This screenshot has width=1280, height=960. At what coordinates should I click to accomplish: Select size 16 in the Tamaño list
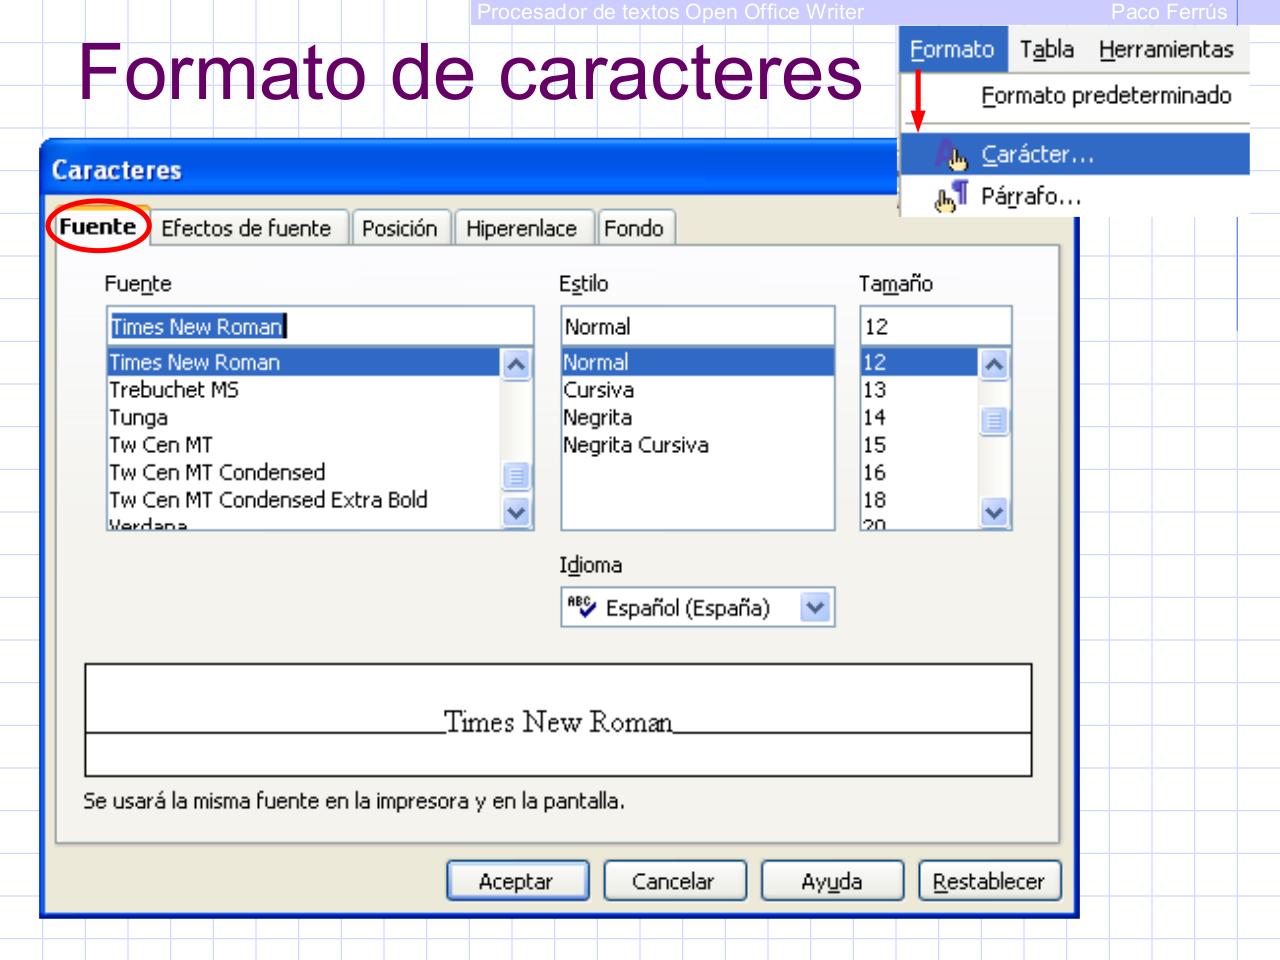point(875,471)
